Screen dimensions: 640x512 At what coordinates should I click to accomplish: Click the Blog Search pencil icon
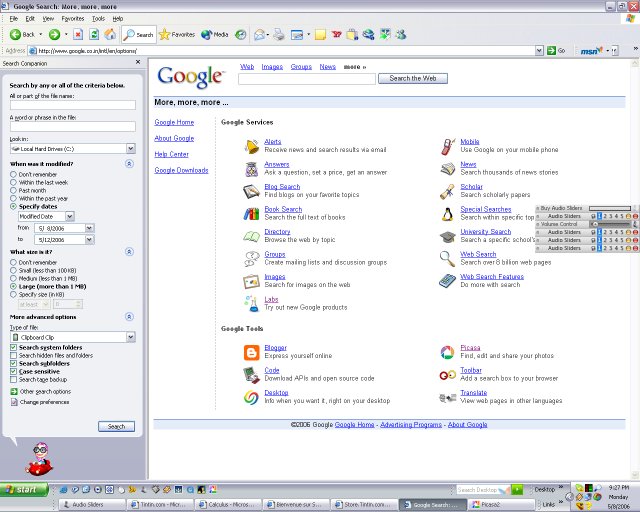(x=251, y=191)
